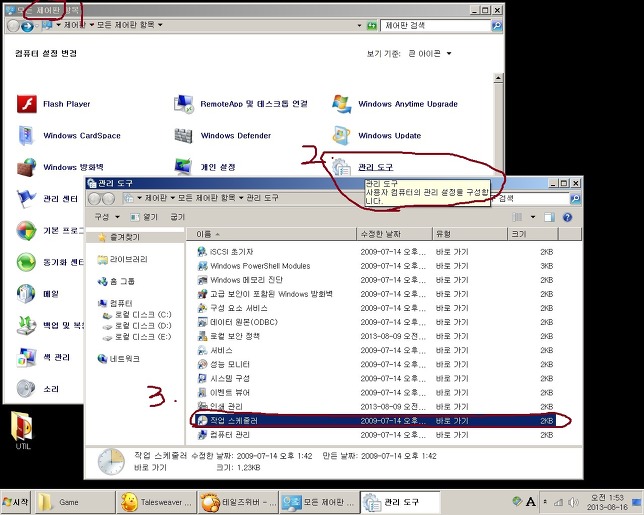
Task: Open 관리 센터 flag icon
Action: (x=27, y=199)
